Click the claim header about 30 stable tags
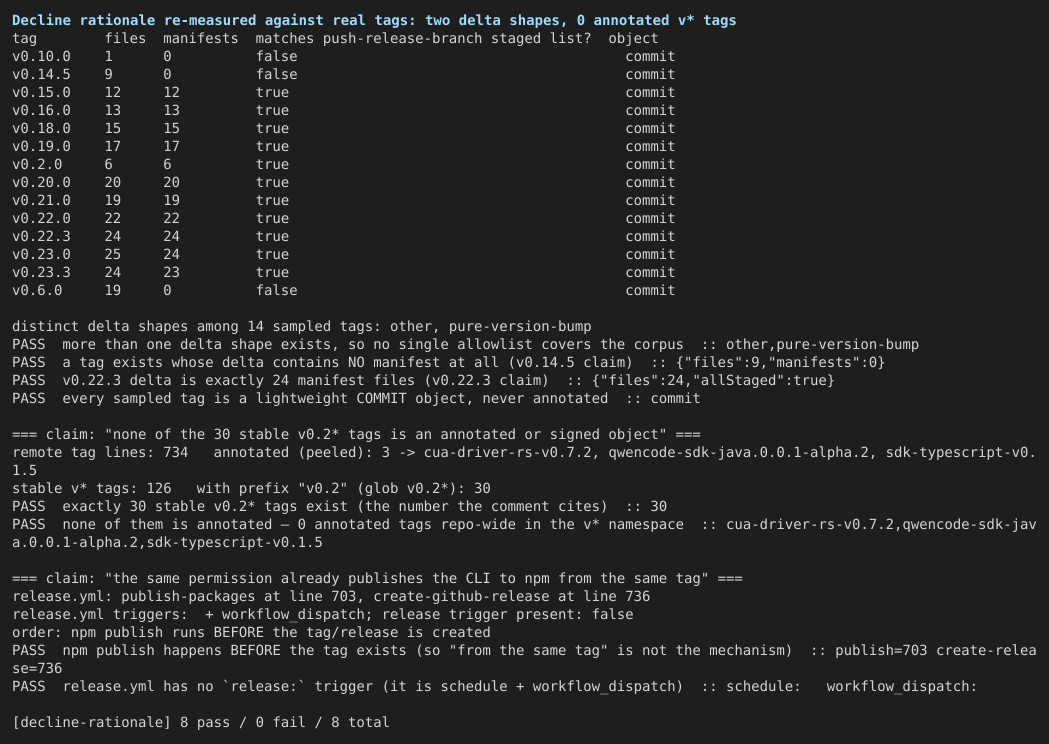This screenshot has width=1049, height=744. click(x=356, y=435)
